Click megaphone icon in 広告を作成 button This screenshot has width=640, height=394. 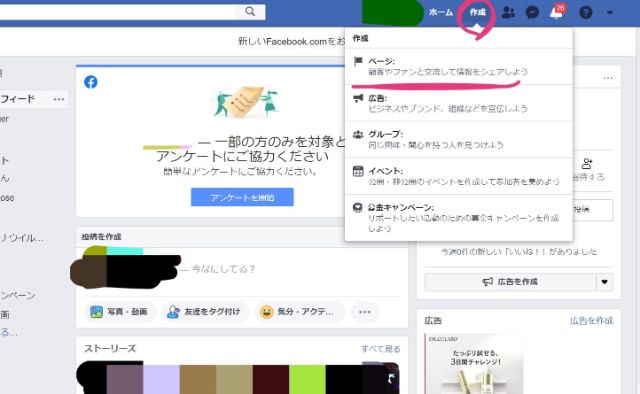click(x=488, y=282)
